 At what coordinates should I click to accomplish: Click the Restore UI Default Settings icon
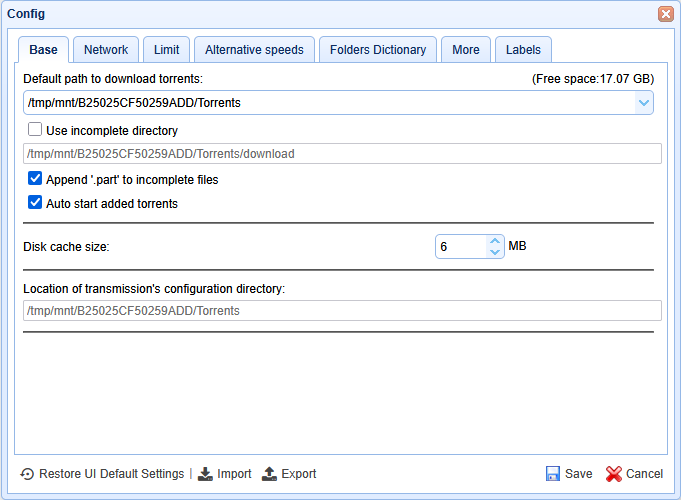(27, 474)
